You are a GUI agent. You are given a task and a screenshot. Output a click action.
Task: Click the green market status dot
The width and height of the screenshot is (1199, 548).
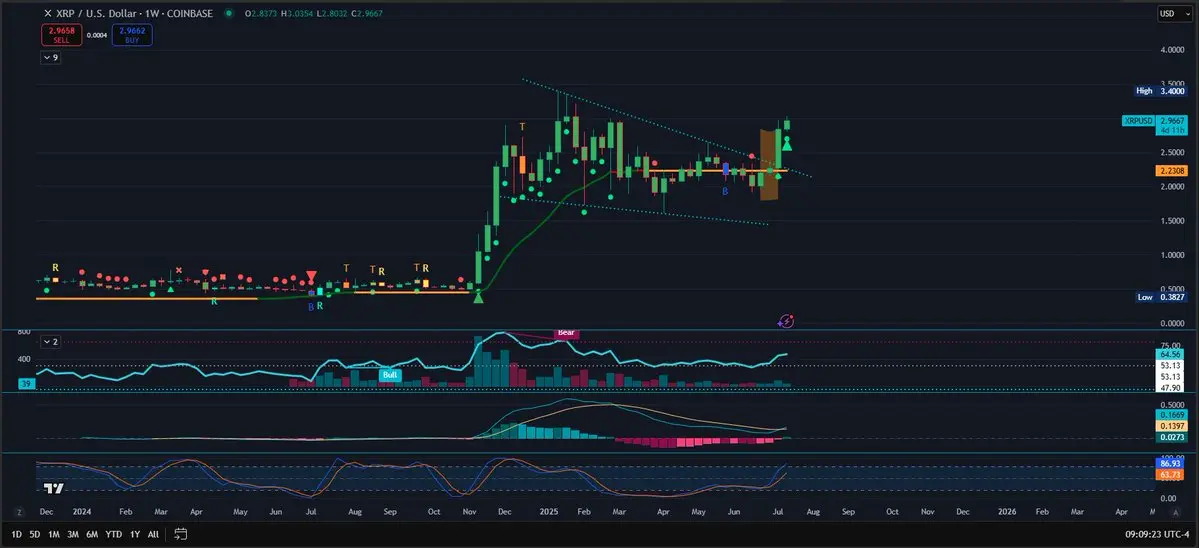[x=229, y=13]
